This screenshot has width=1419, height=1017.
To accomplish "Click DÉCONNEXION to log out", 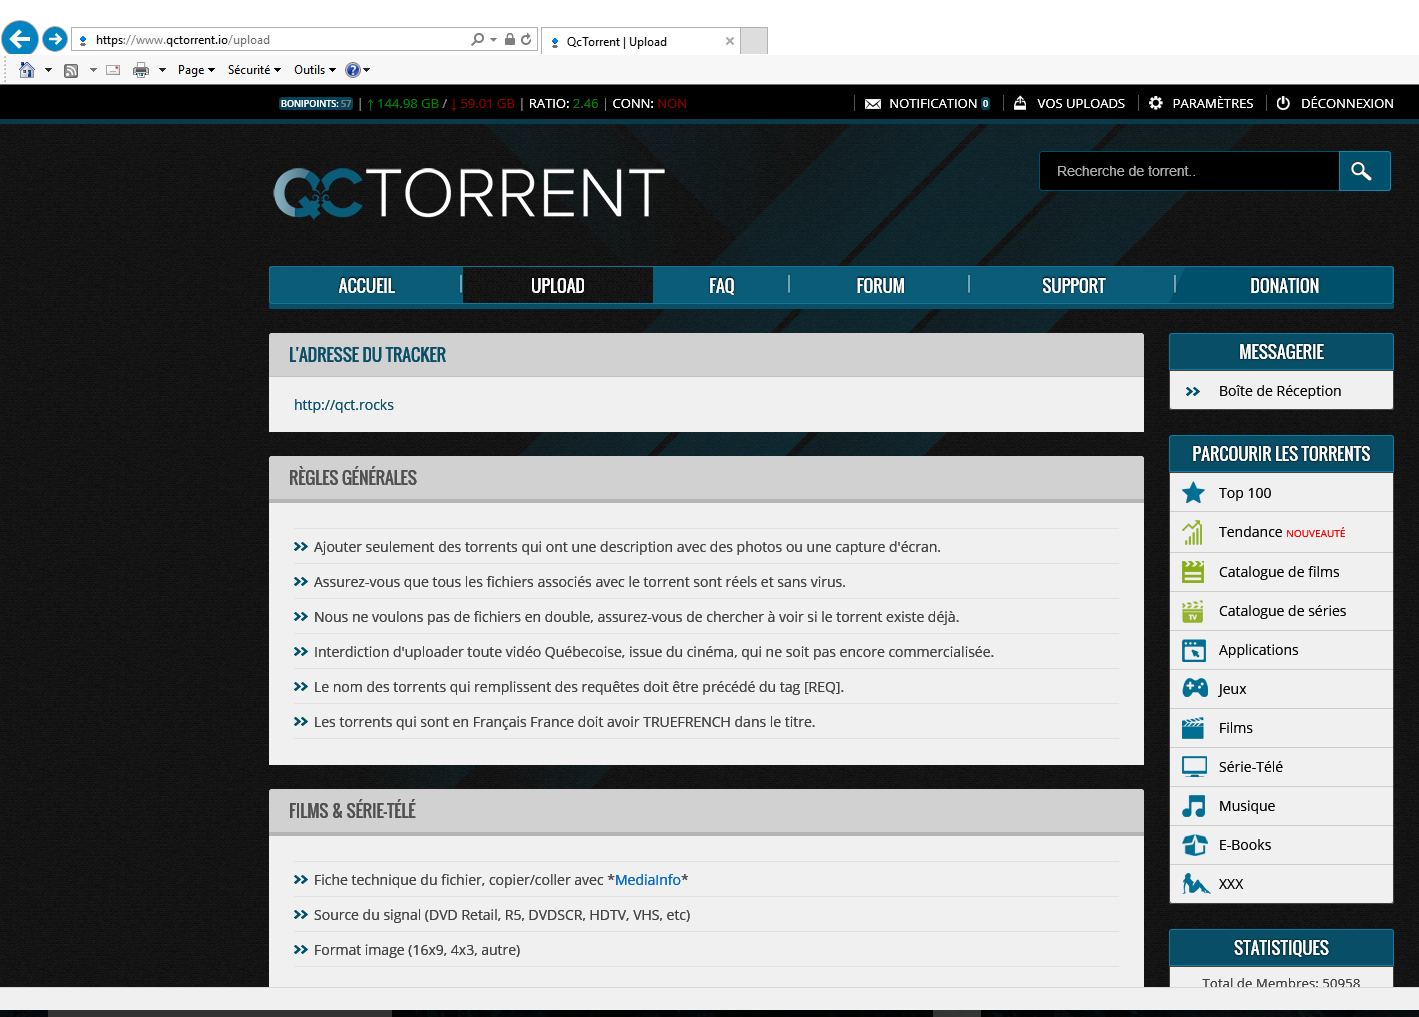I will click(1335, 103).
